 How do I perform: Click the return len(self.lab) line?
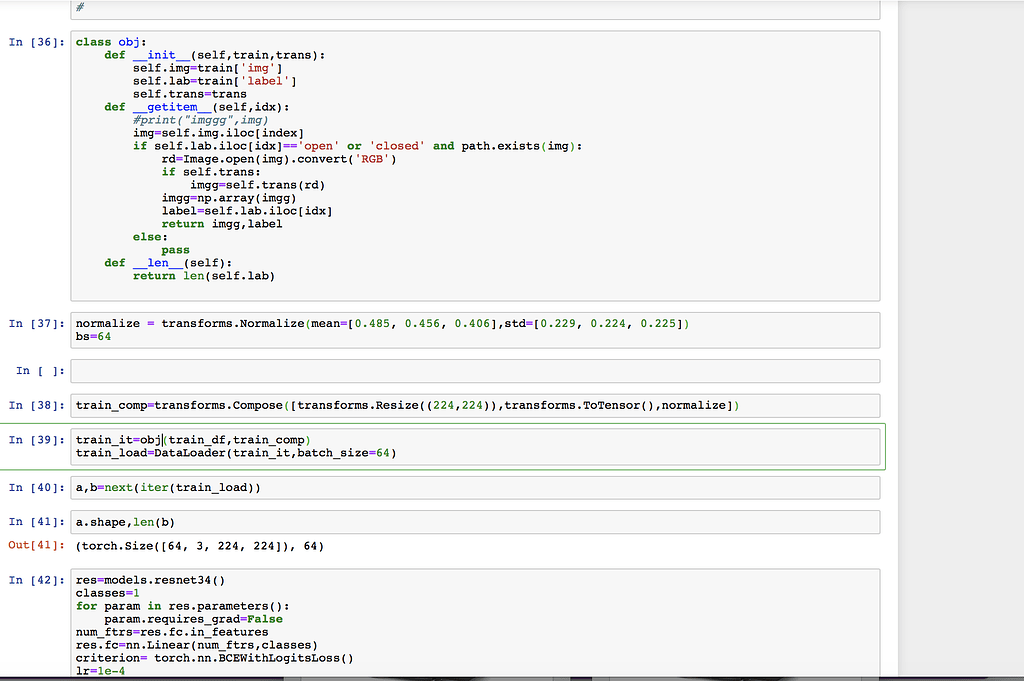pos(203,275)
